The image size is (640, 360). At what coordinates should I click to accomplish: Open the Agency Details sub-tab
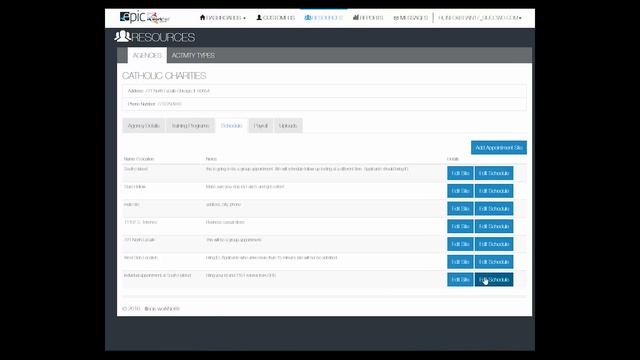144,126
